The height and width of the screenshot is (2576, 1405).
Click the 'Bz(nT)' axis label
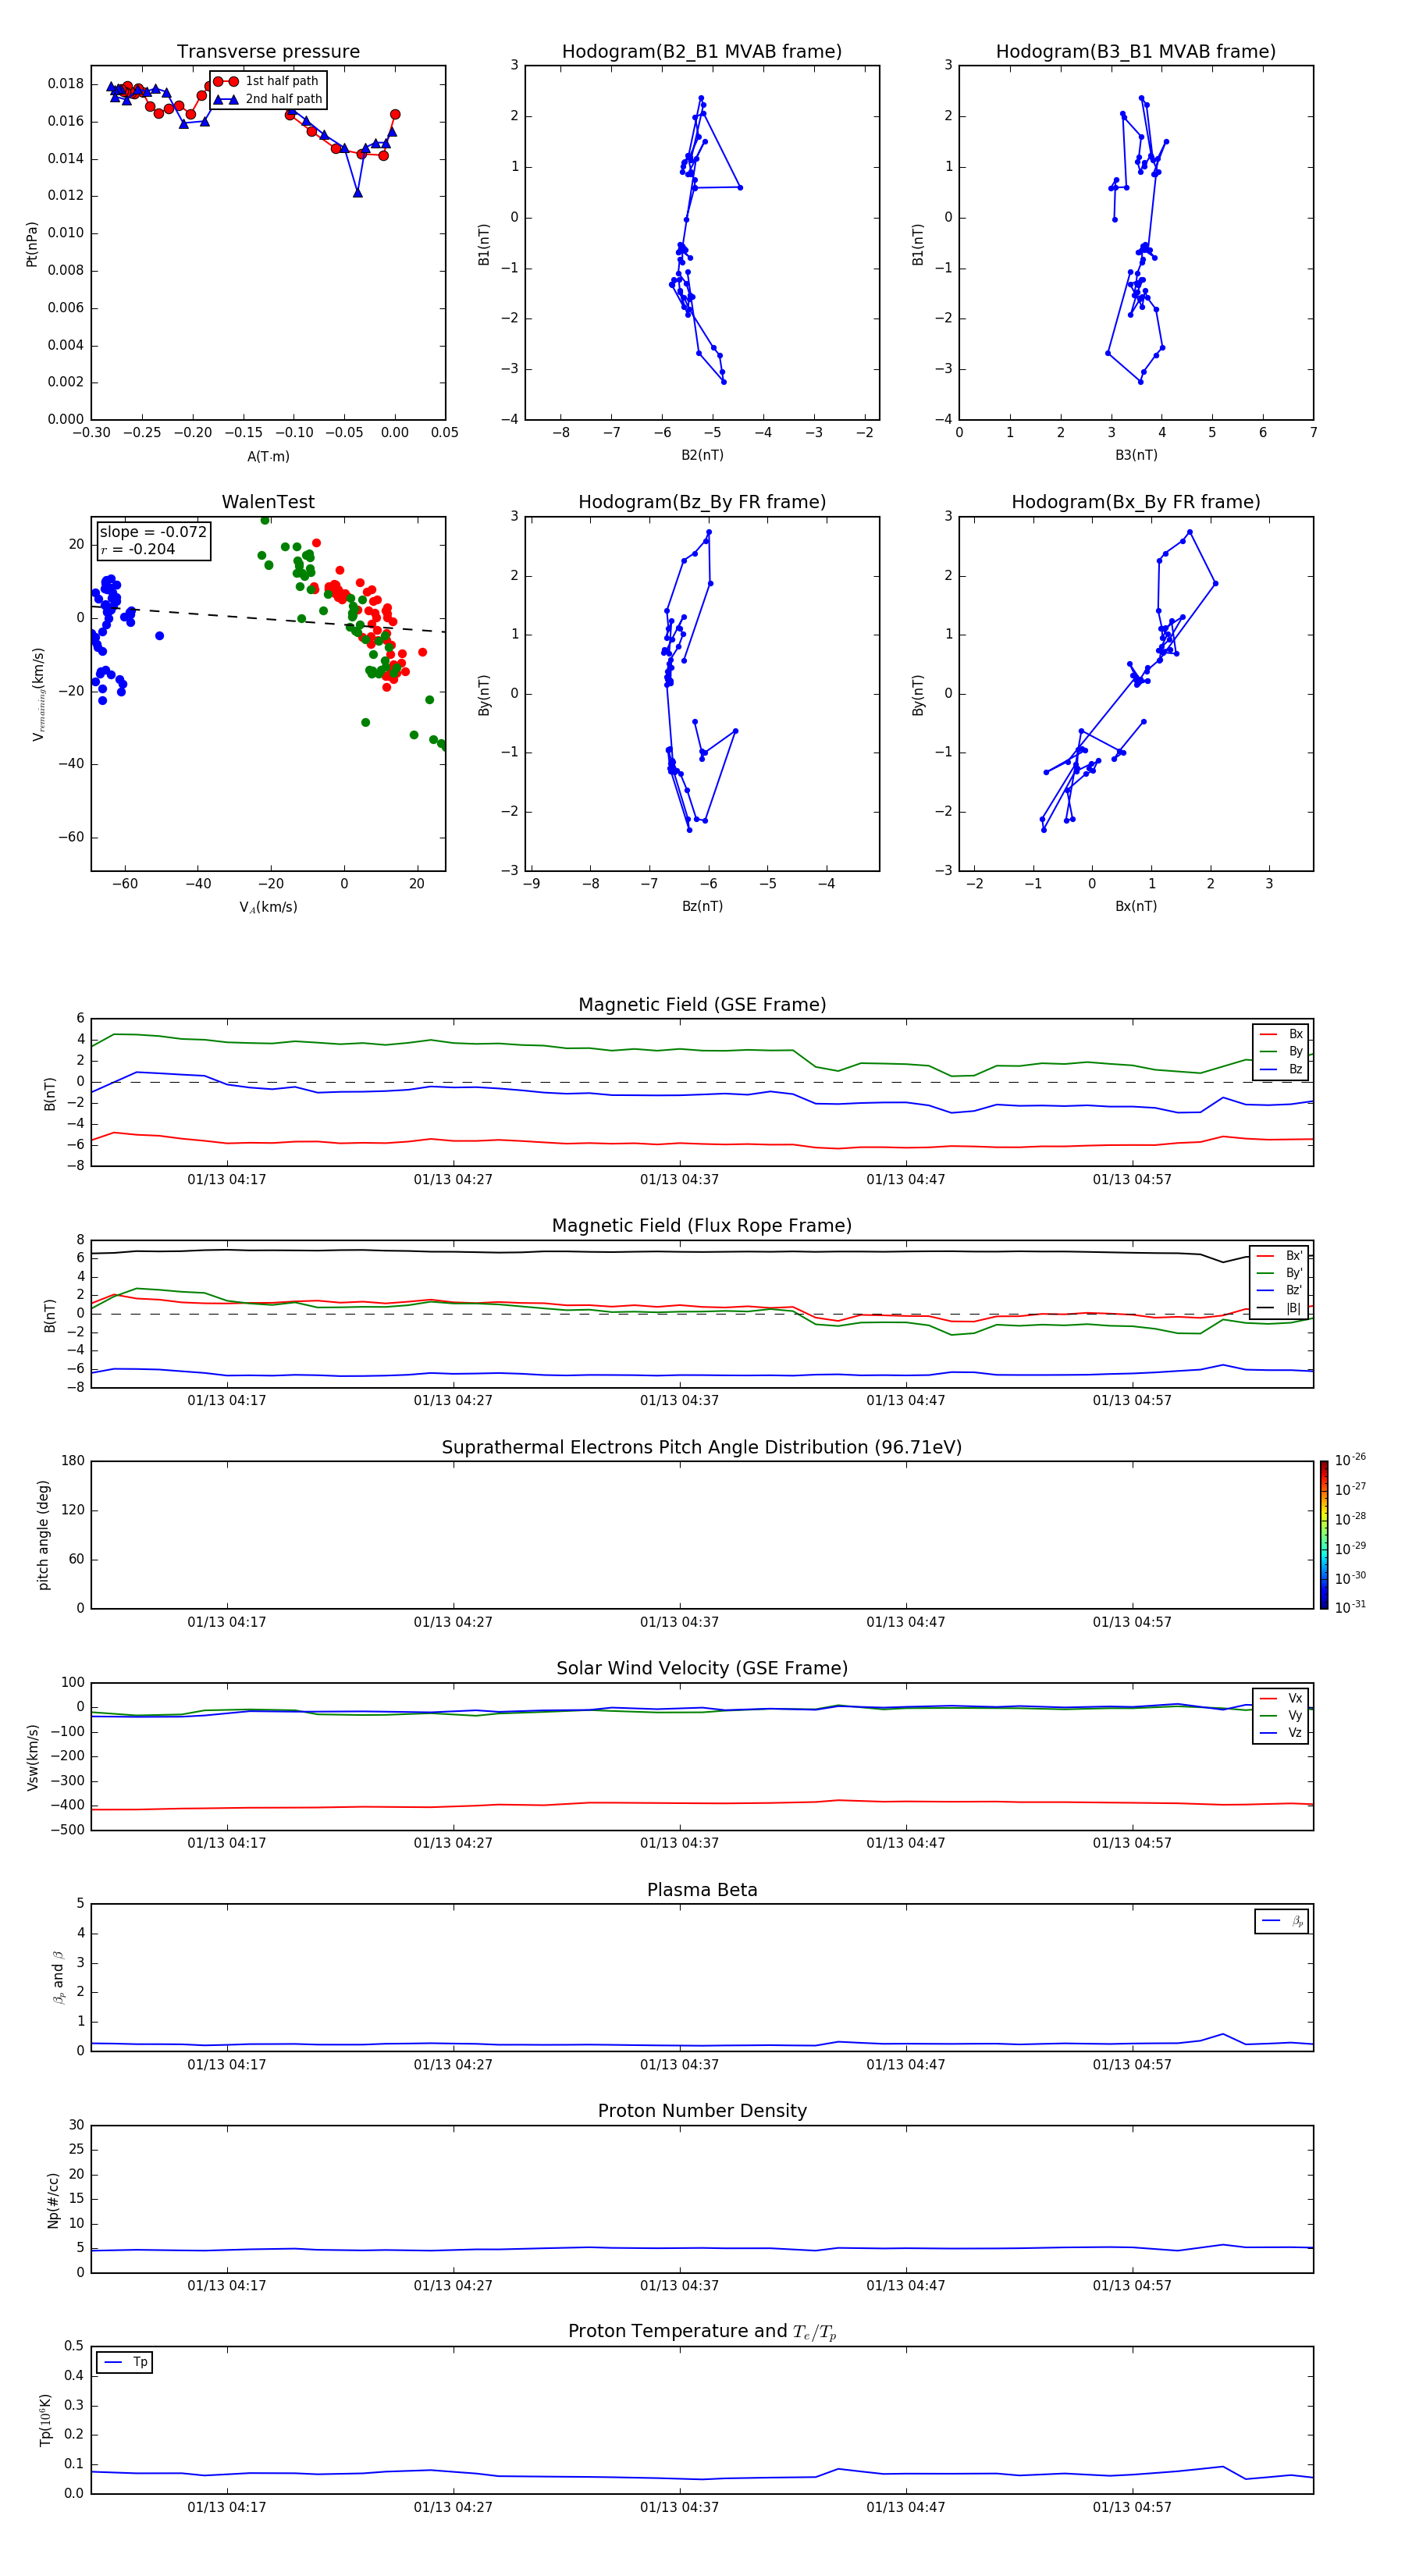[x=702, y=906]
